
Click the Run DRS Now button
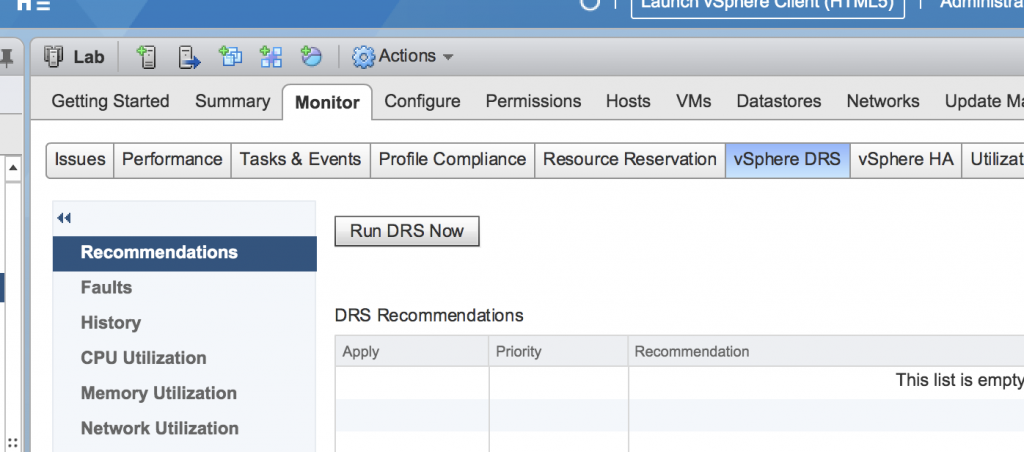tap(407, 231)
